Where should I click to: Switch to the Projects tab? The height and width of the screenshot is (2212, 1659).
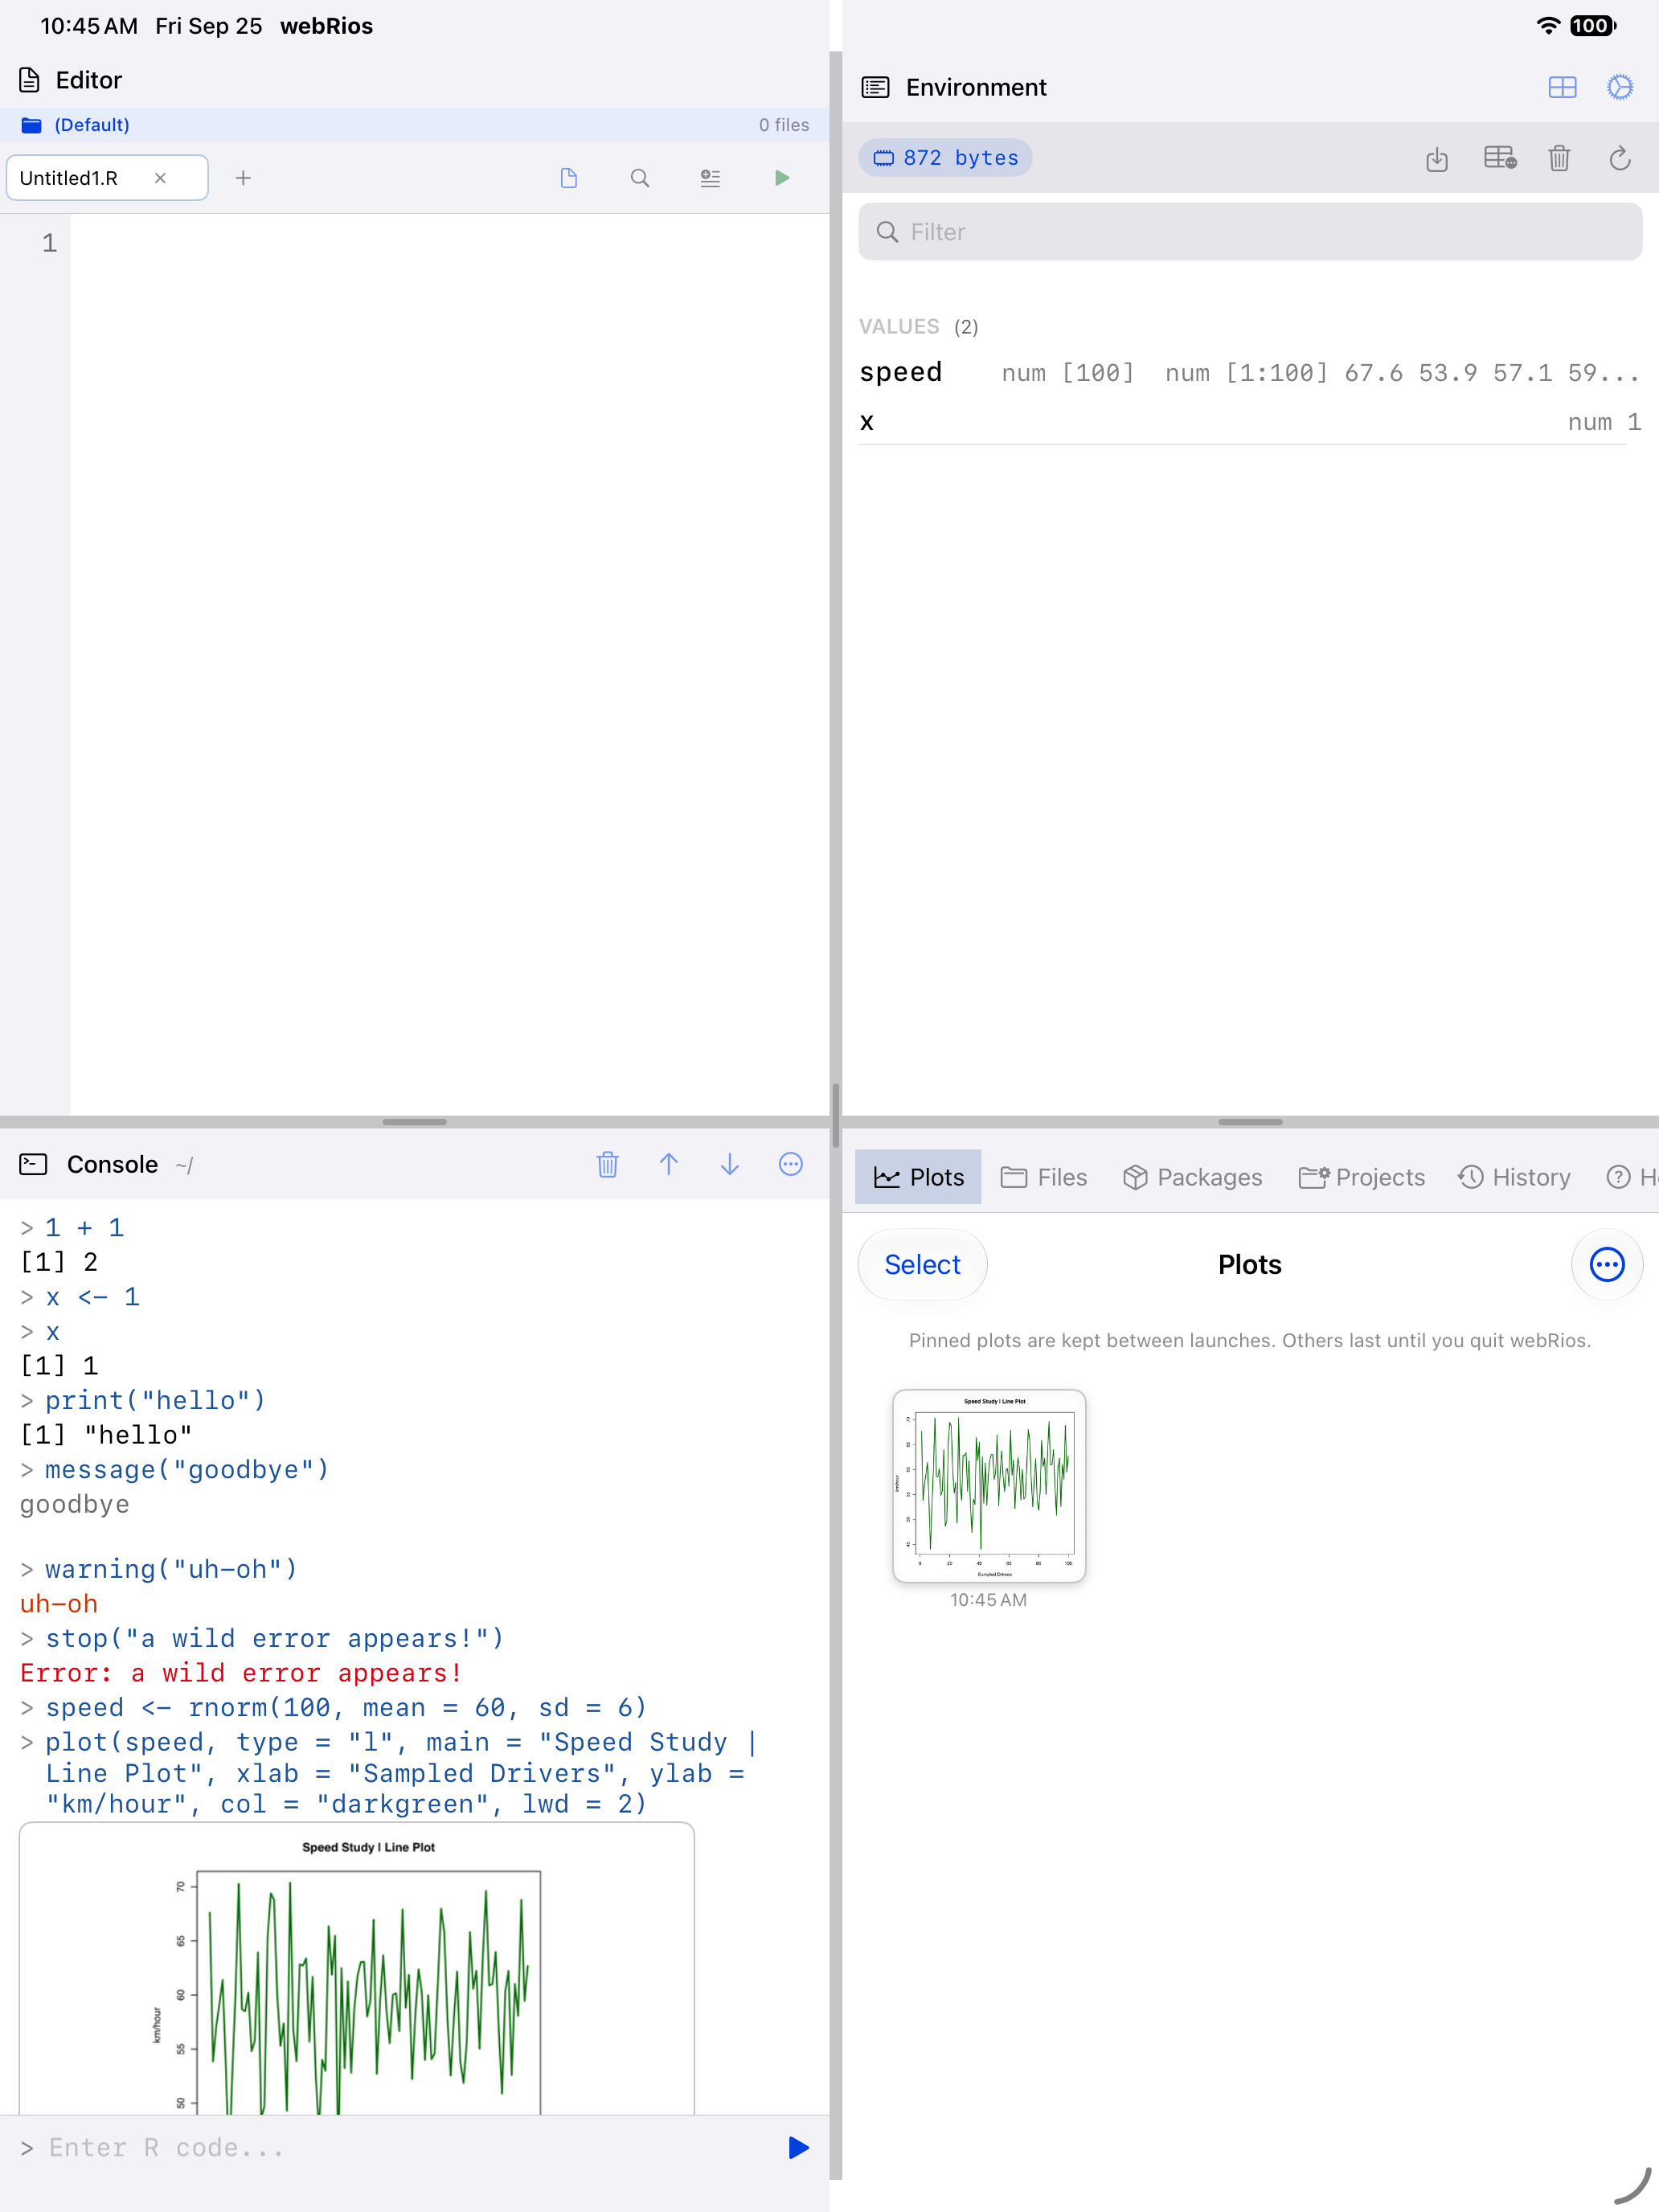tap(1361, 1177)
